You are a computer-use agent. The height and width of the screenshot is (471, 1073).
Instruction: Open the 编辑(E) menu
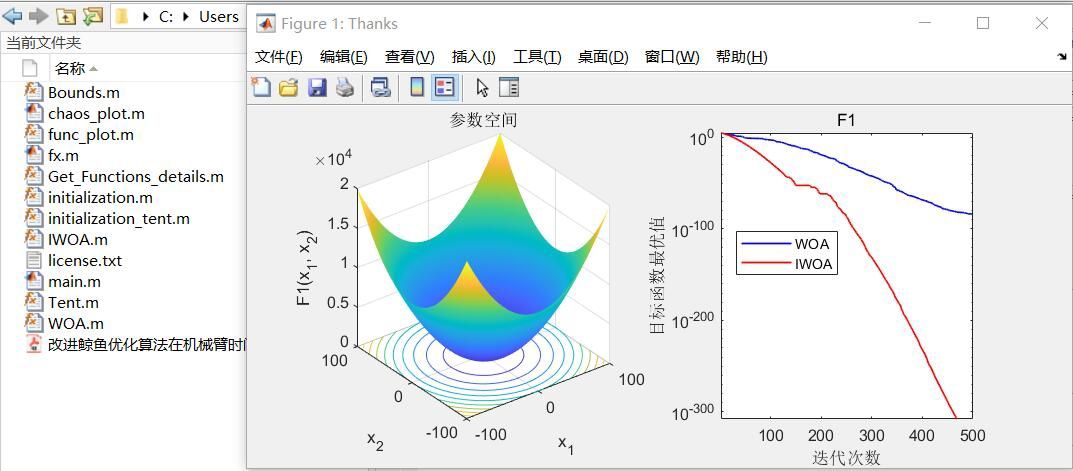344,57
